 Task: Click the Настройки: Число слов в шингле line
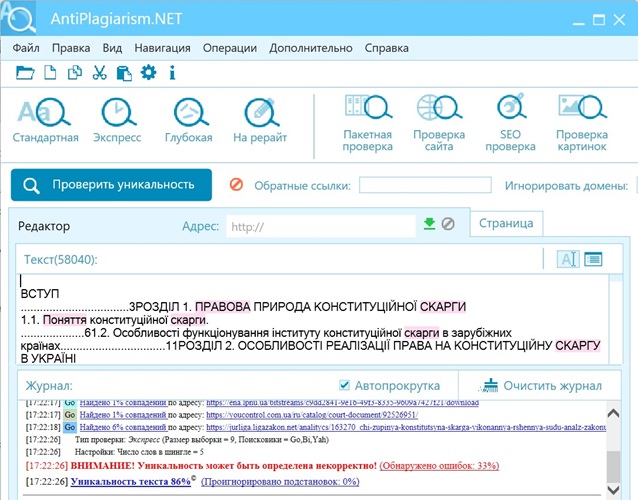coord(139,452)
